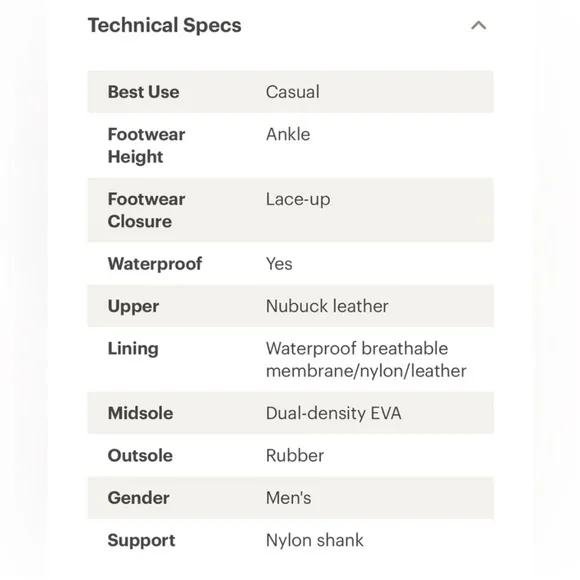Click the Men's gender value
Viewport: 580px width, 580px height.
tap(289, 498)
